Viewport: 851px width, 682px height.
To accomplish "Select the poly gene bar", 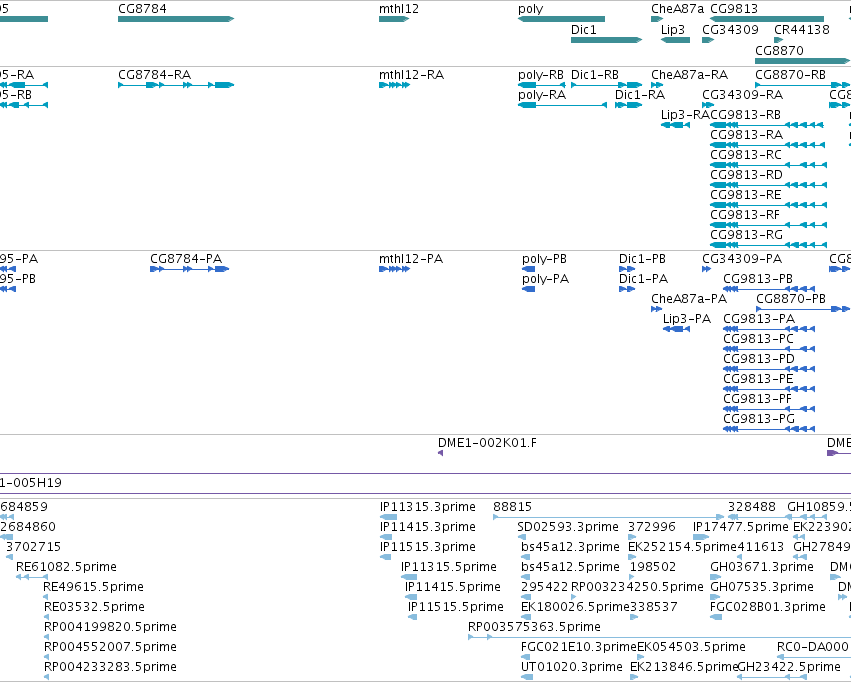I will coord(561,19).
